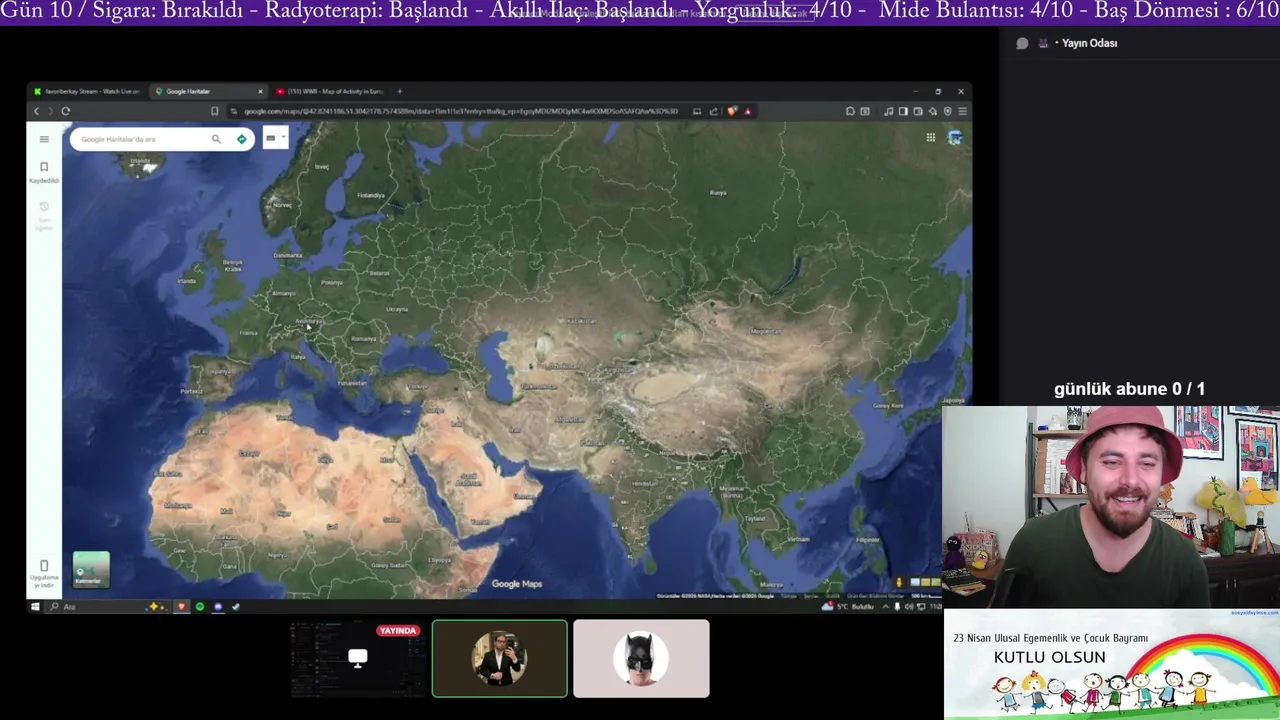
Task: Open Kaydedildi saved places in sidebar
Action: 44,172
